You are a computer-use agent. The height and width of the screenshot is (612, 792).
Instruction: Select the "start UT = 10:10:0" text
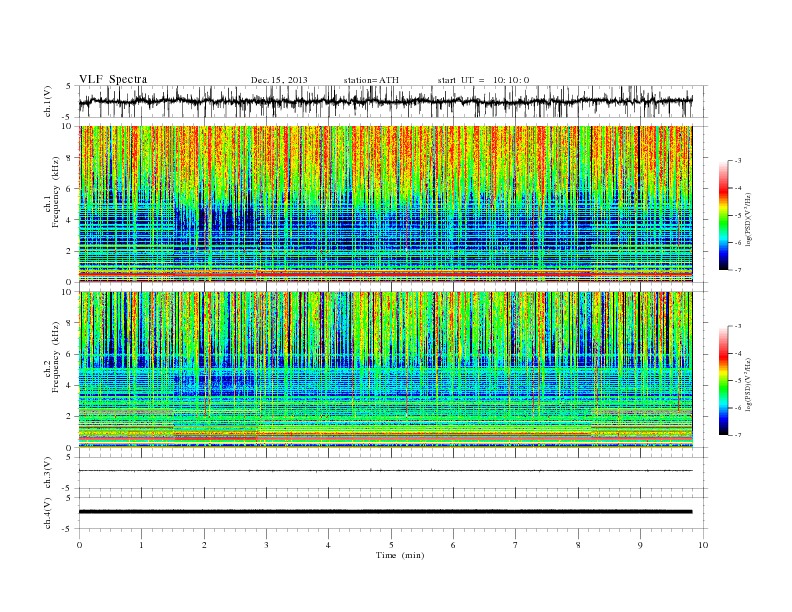pyautogui.click(x=483, y=80)
